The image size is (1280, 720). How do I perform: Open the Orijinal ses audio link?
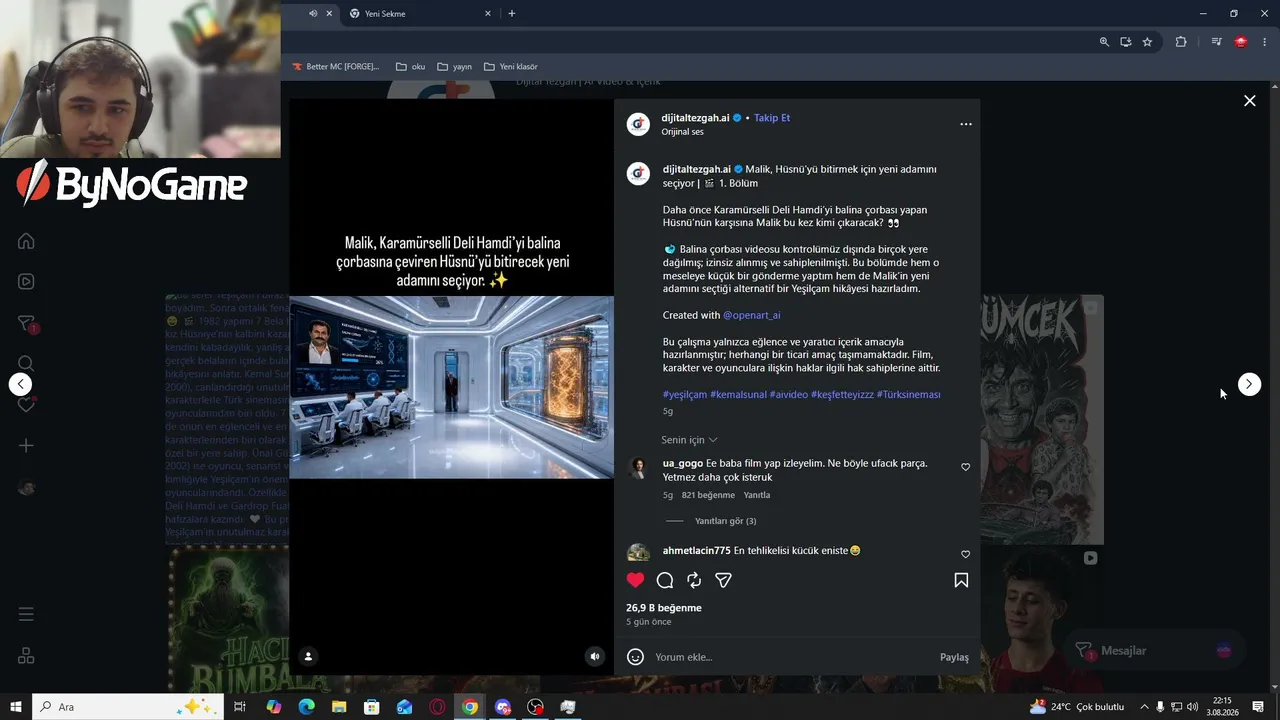pyautogui.click(x=682, y=132)
